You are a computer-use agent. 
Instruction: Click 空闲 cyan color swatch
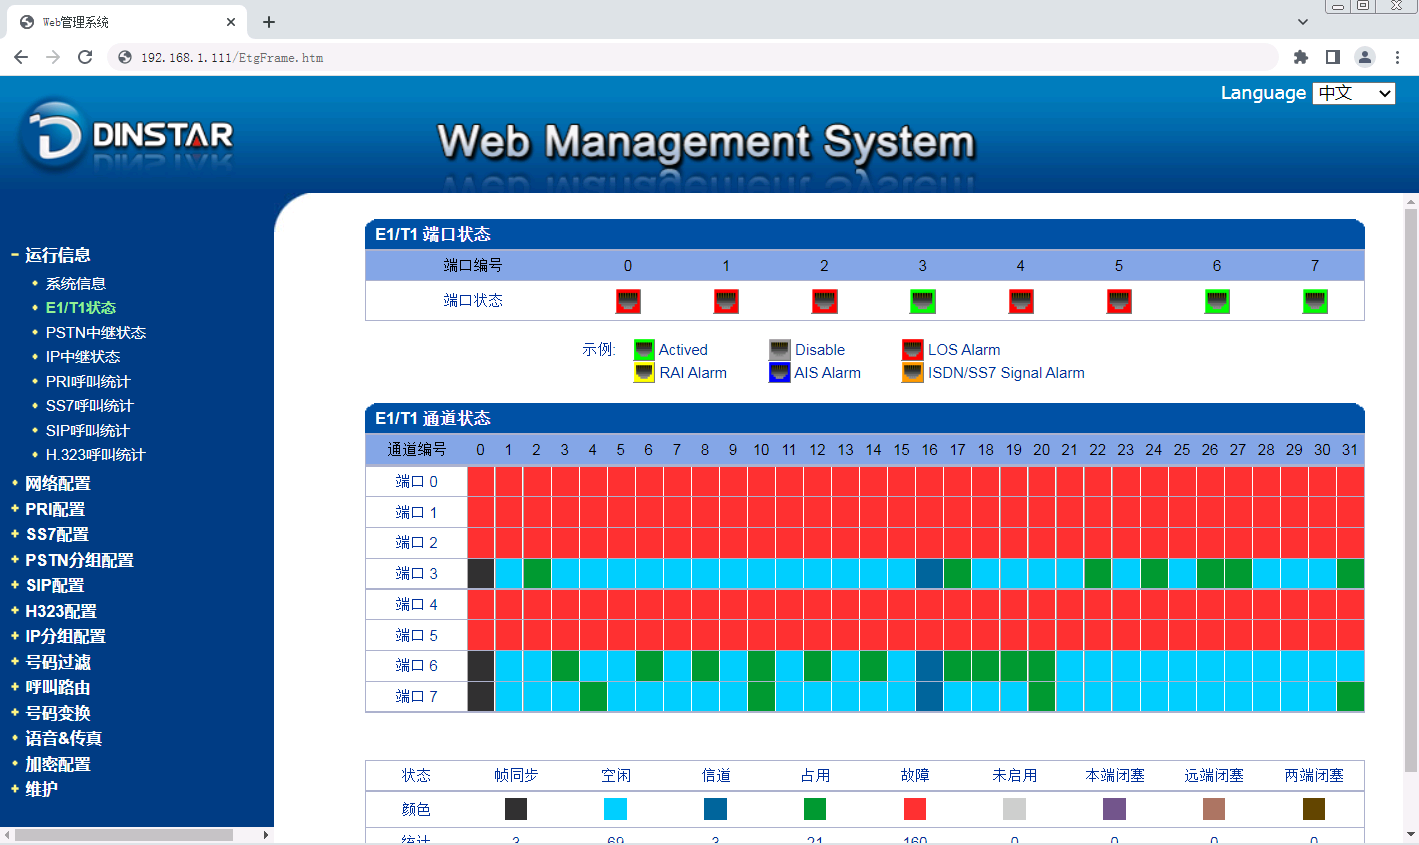click(x=616, y=809)
